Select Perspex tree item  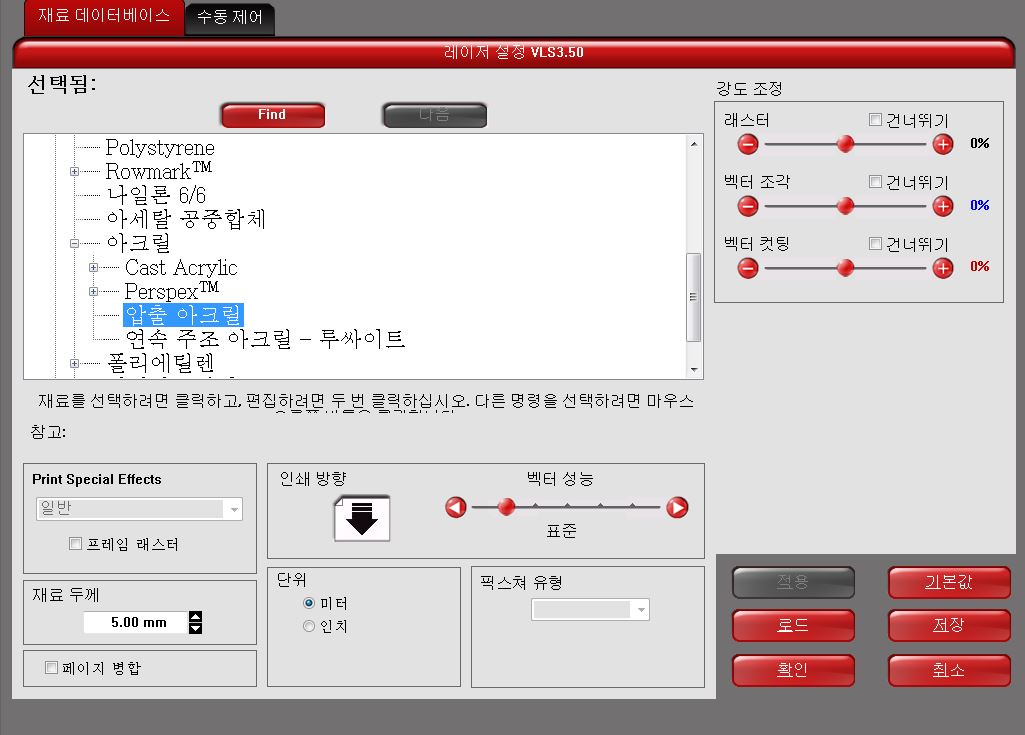point(171,291)
